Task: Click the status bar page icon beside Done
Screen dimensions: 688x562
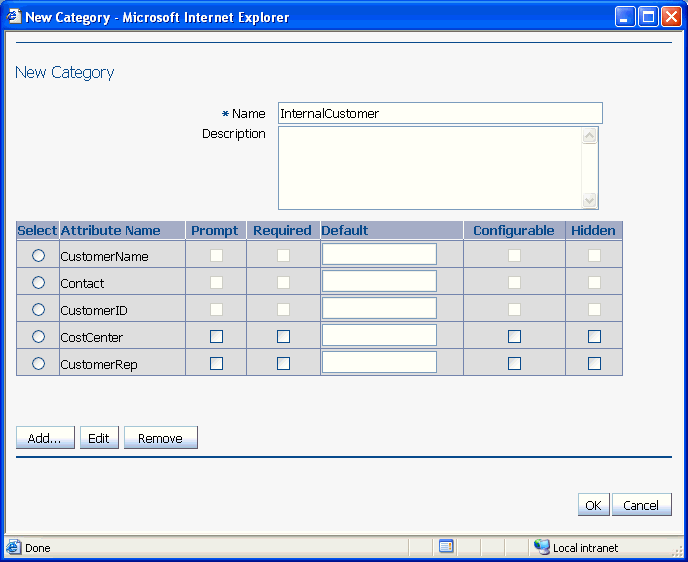Action: click(x=13, y=547)
